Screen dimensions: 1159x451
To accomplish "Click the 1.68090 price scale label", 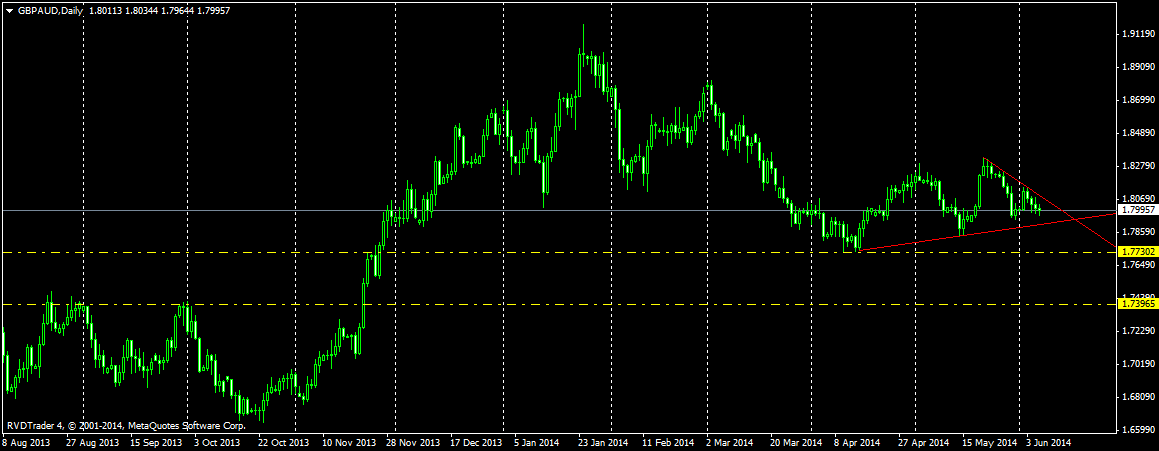I will 1137,396.
